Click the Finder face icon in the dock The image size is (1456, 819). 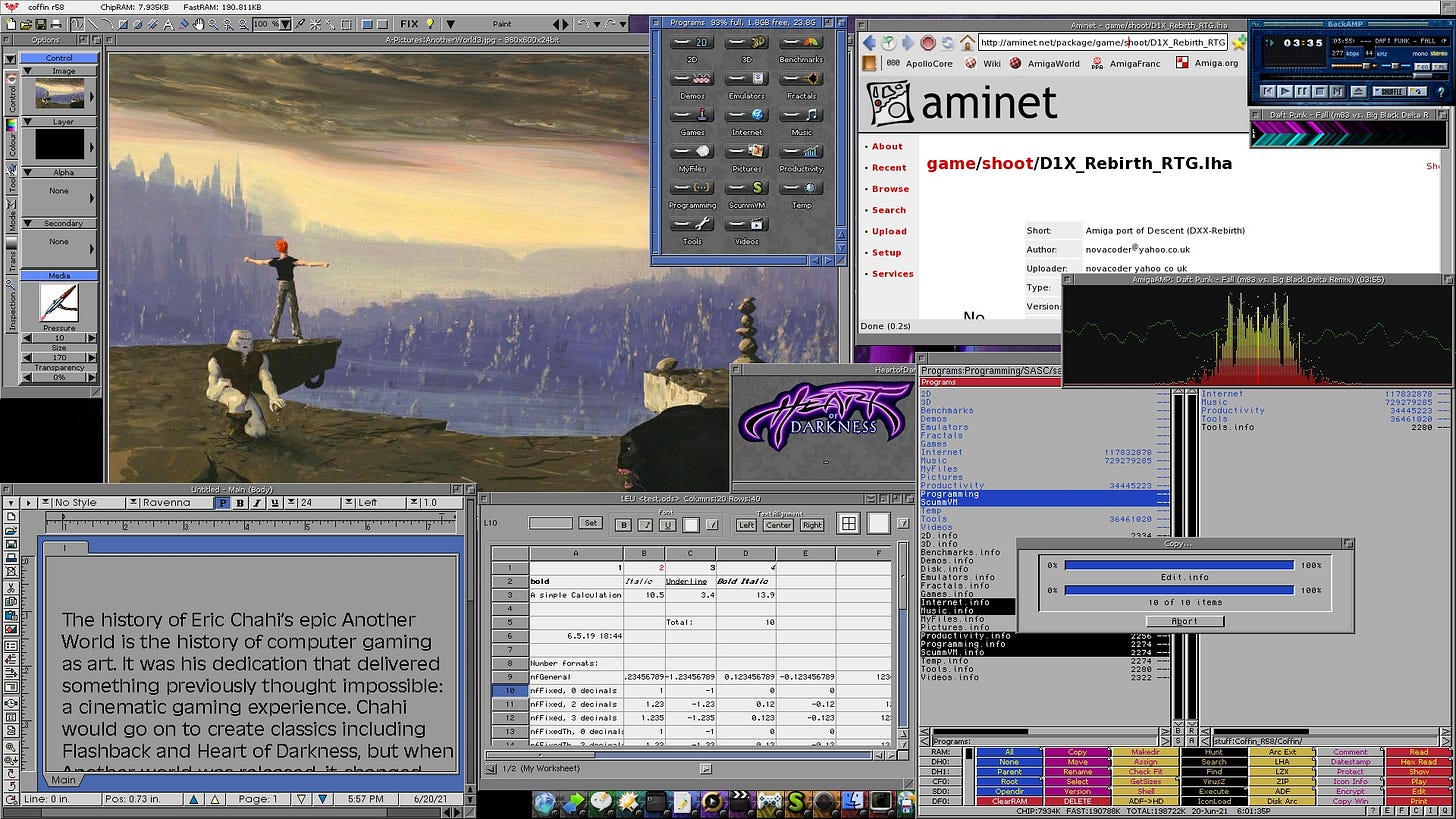click(852, 802)
